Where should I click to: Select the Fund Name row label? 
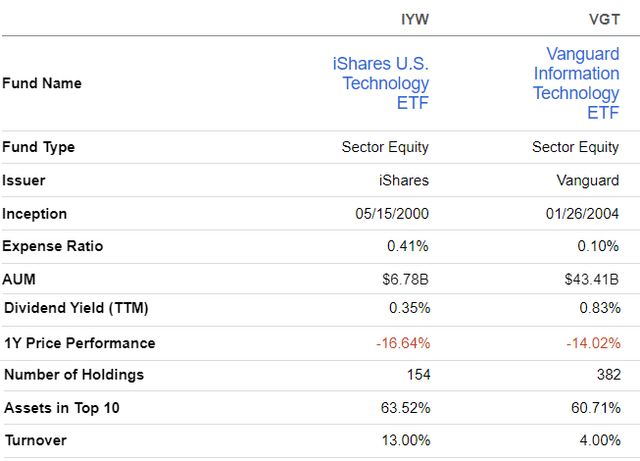tap(42, 83)
